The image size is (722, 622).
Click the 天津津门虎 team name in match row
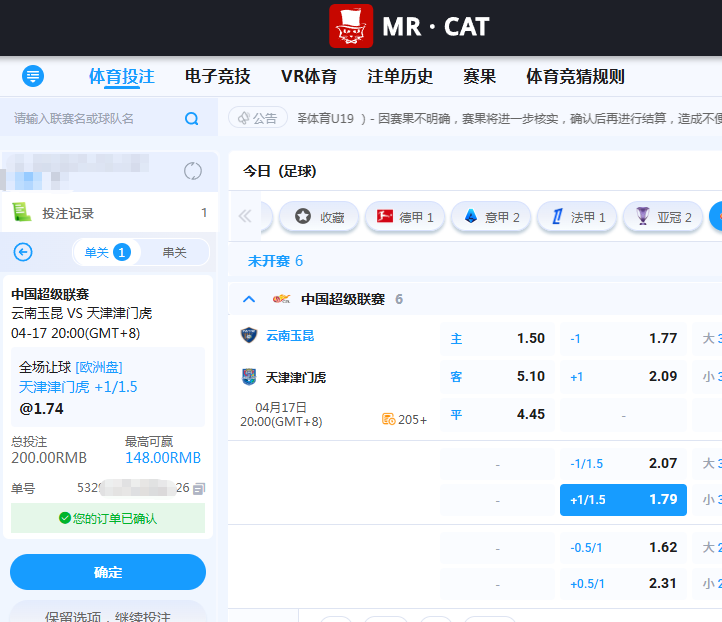pos(296,378)
